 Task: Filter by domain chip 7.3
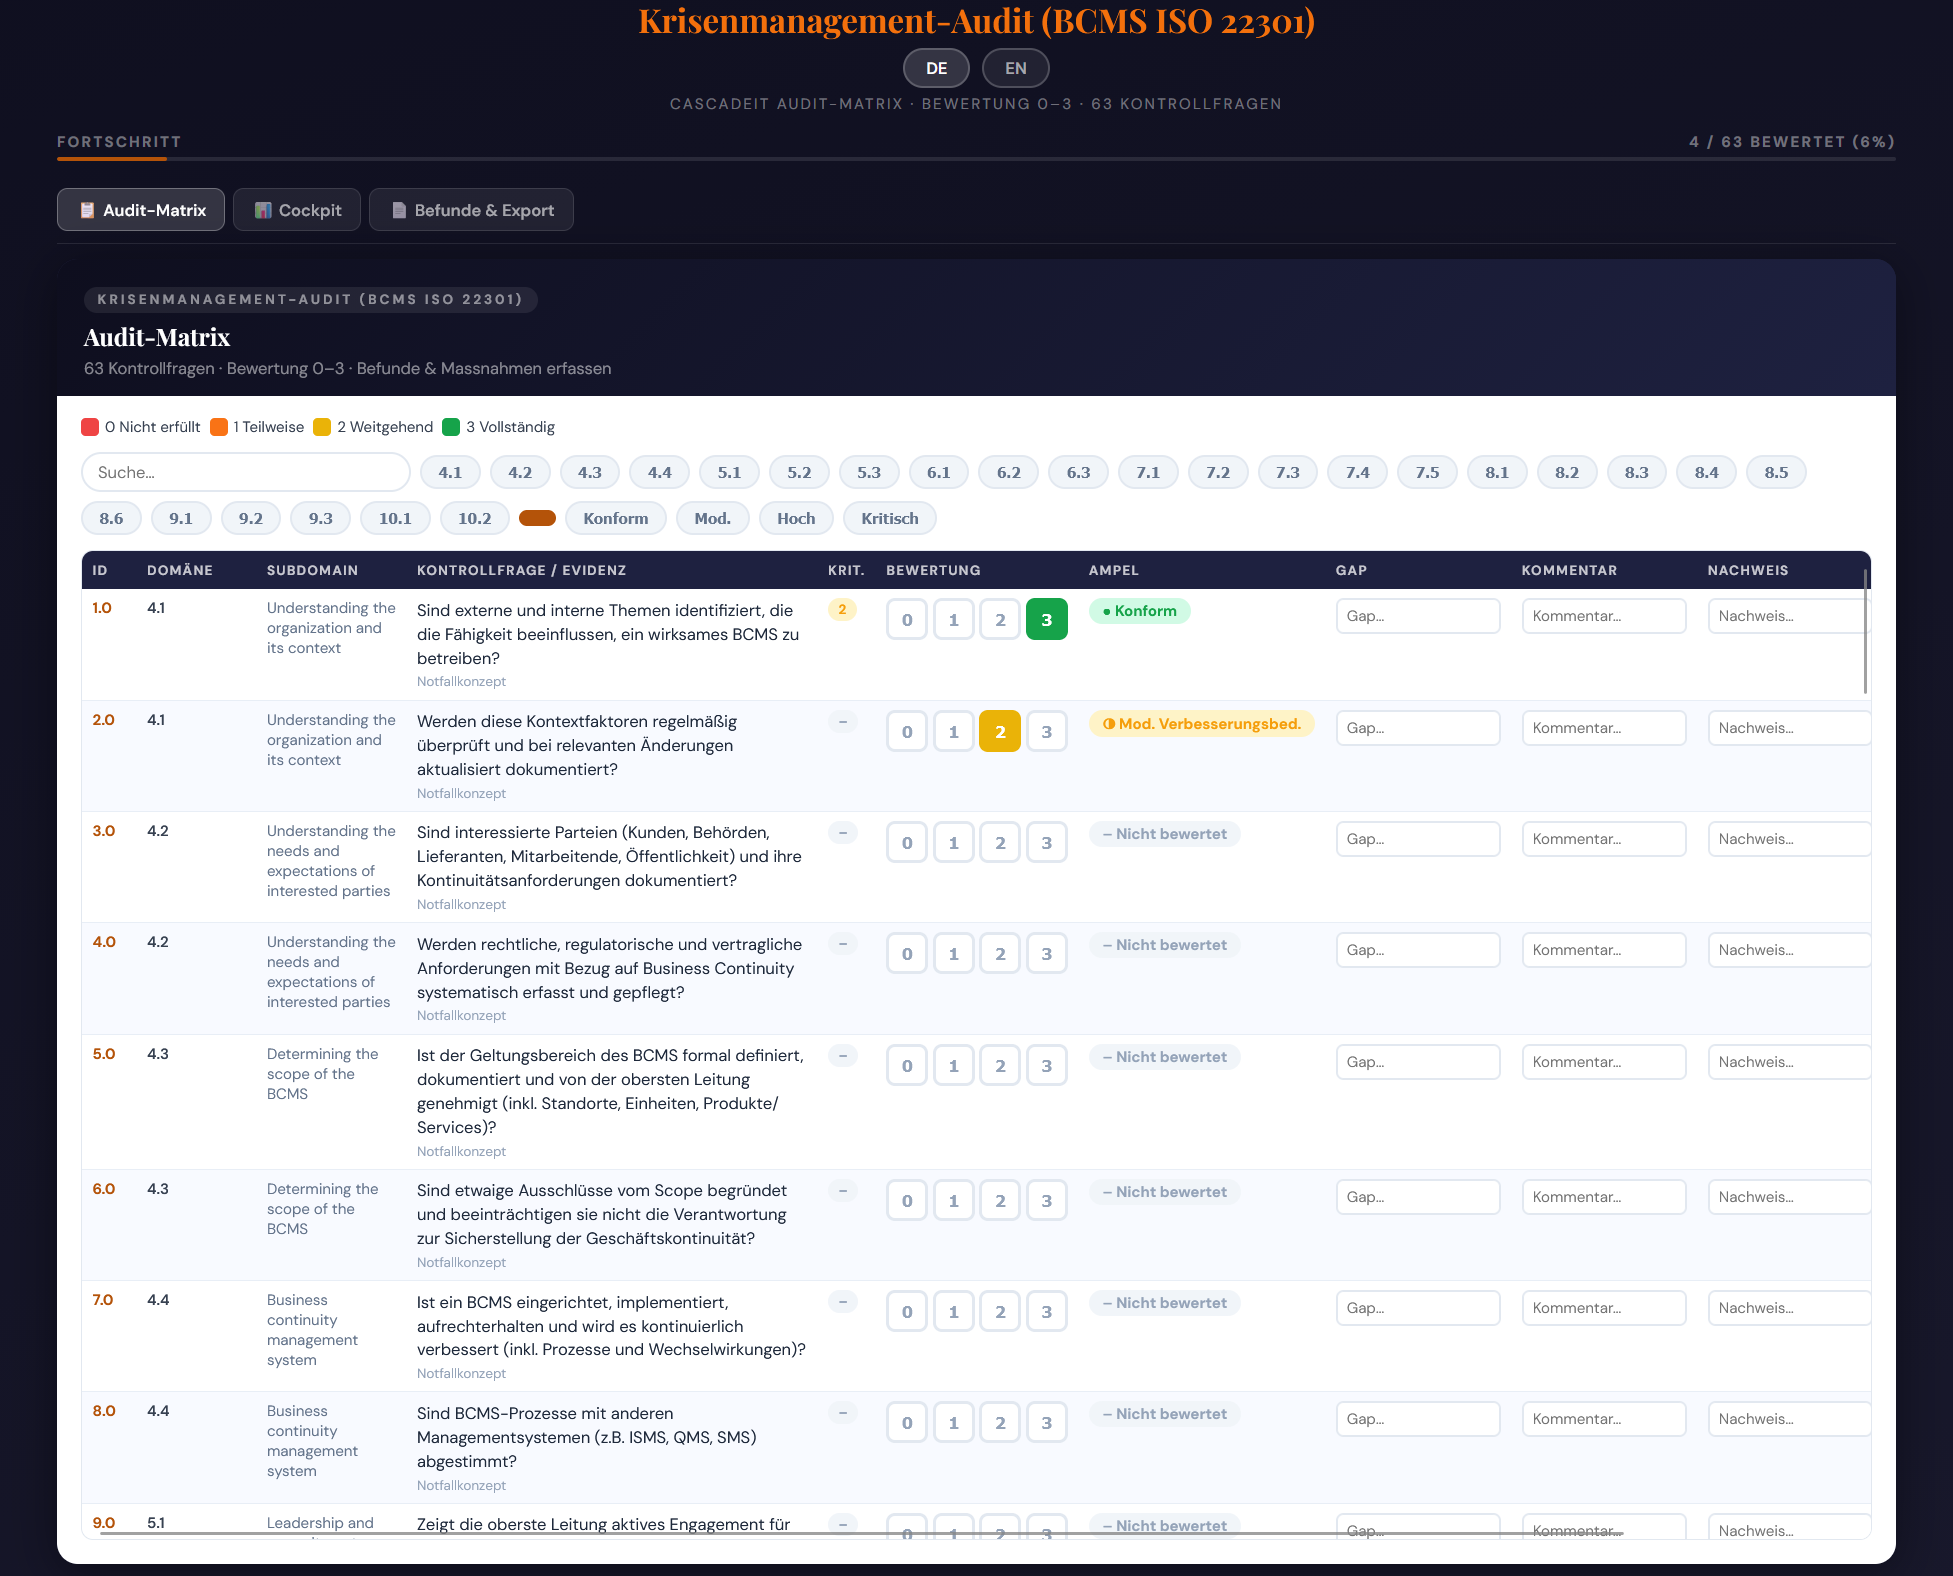1287,472
